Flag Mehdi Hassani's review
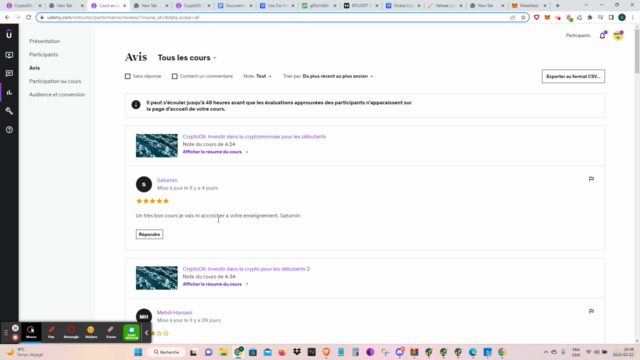 click(591, 311)
